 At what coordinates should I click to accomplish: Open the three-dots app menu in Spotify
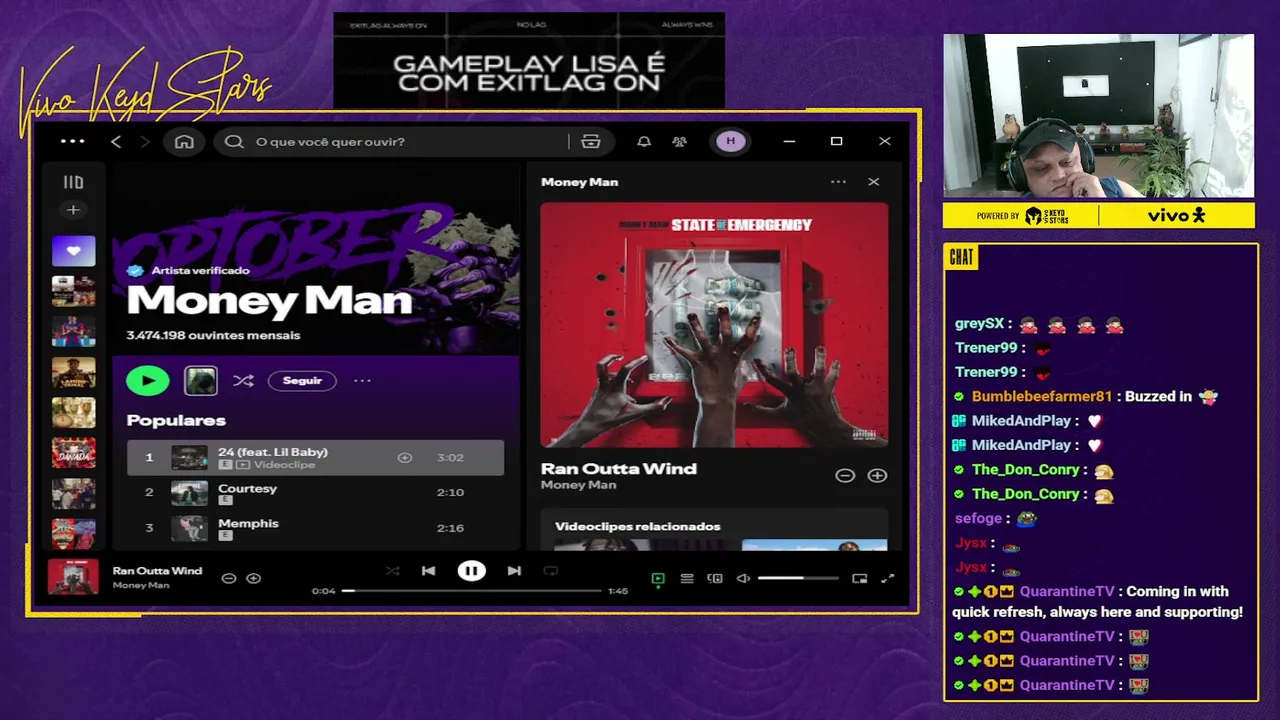coord(73,141)
